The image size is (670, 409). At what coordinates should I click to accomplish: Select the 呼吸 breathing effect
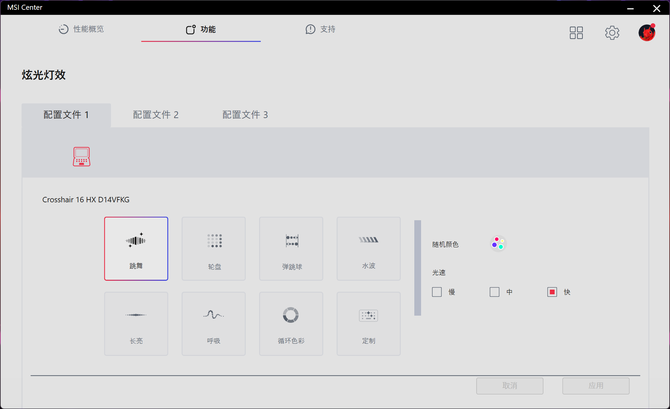214,324
